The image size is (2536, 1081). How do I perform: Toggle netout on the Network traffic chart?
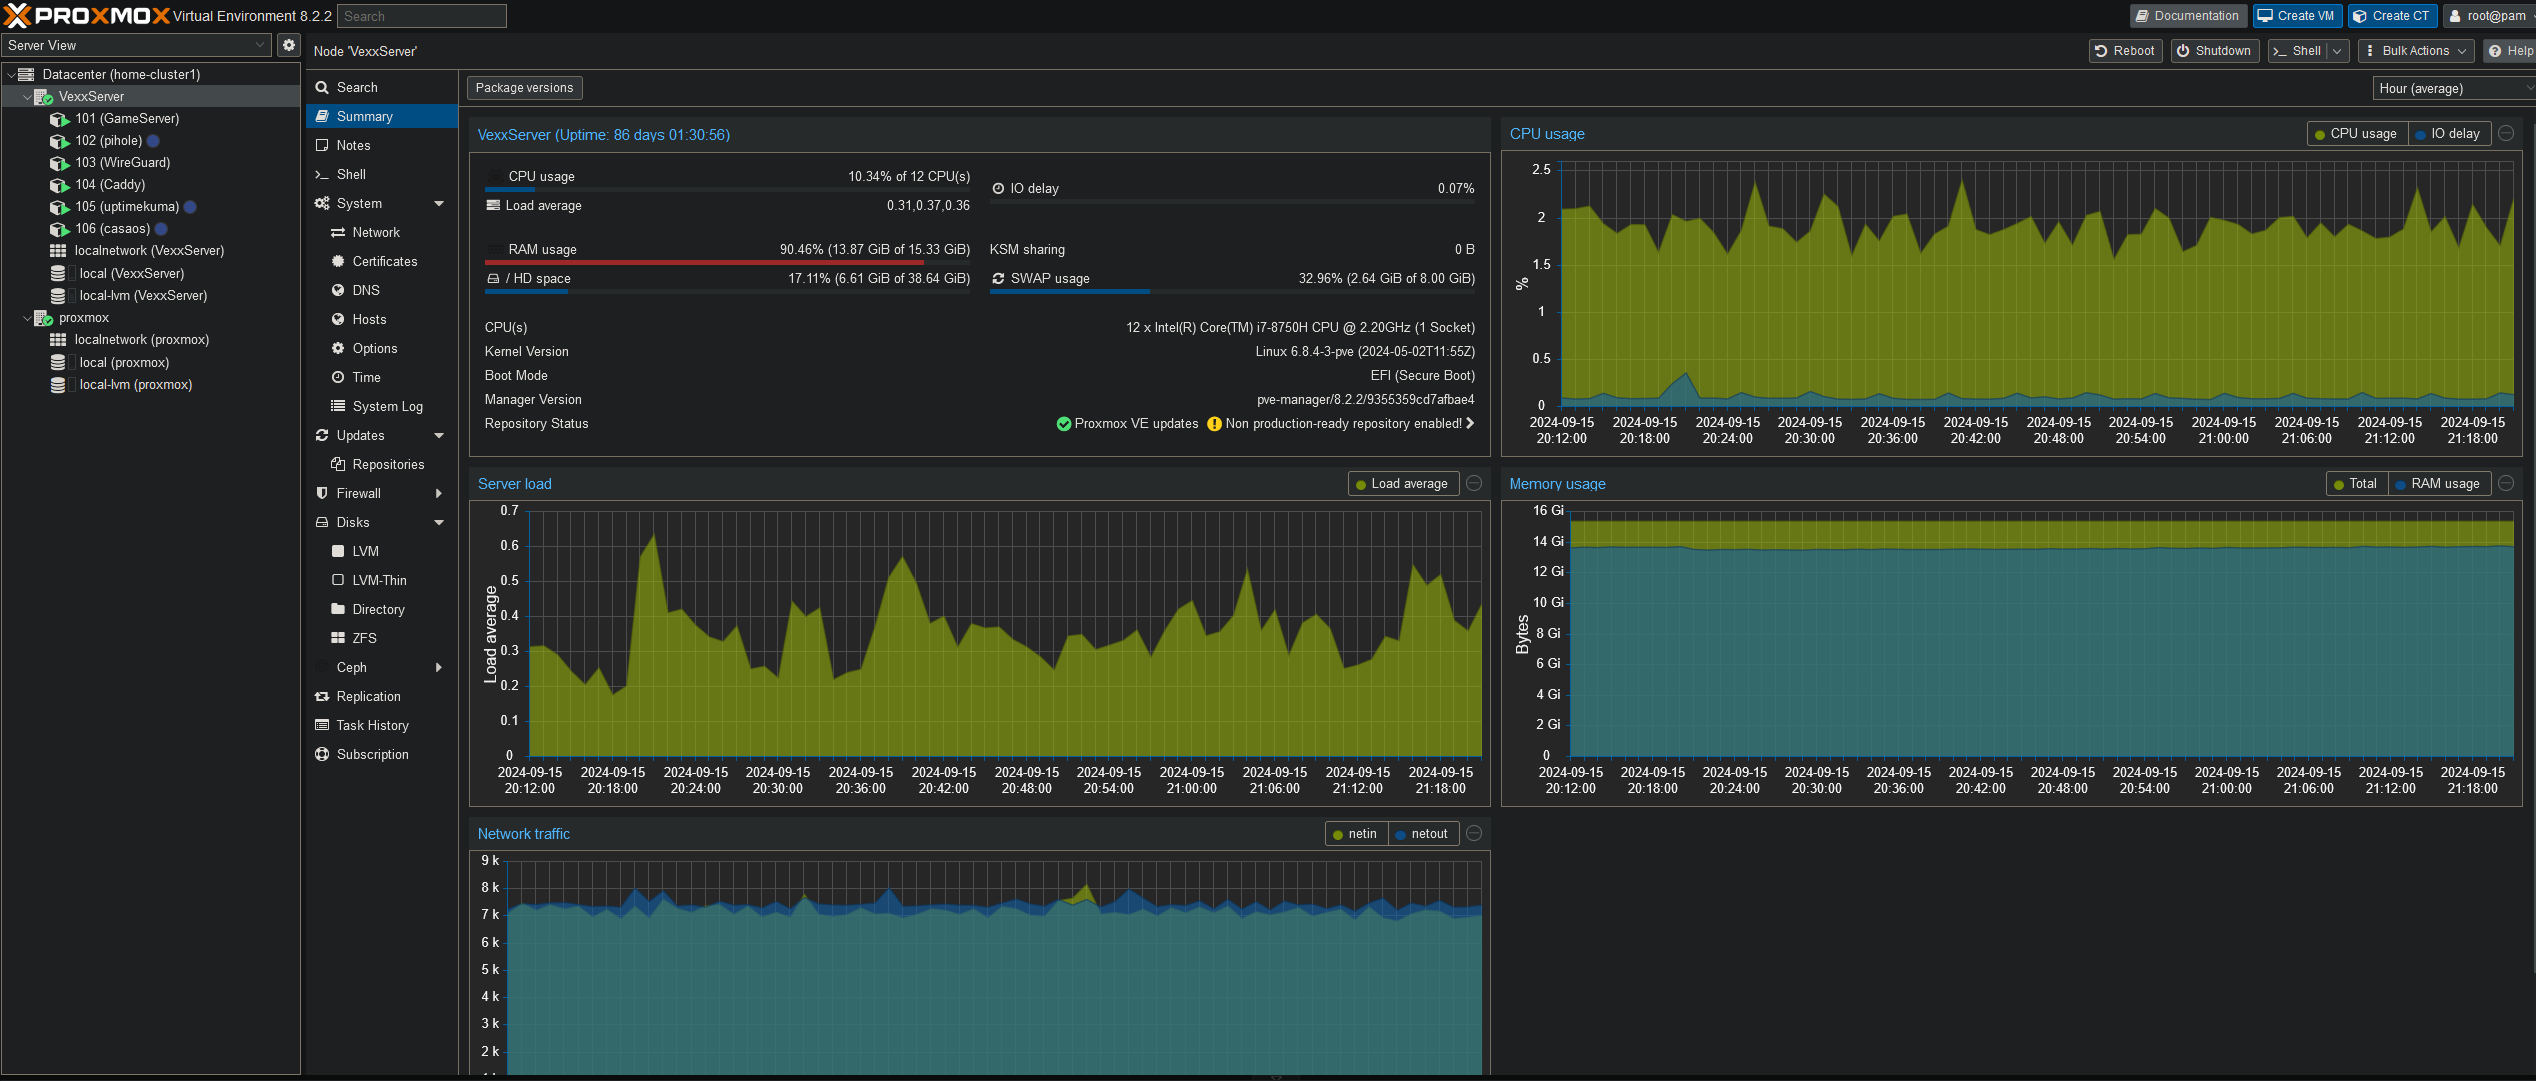pos(1423,833)
